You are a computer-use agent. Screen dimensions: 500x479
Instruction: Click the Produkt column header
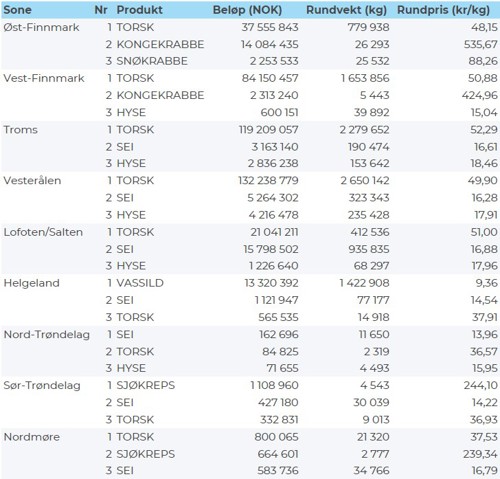(139, 10)
